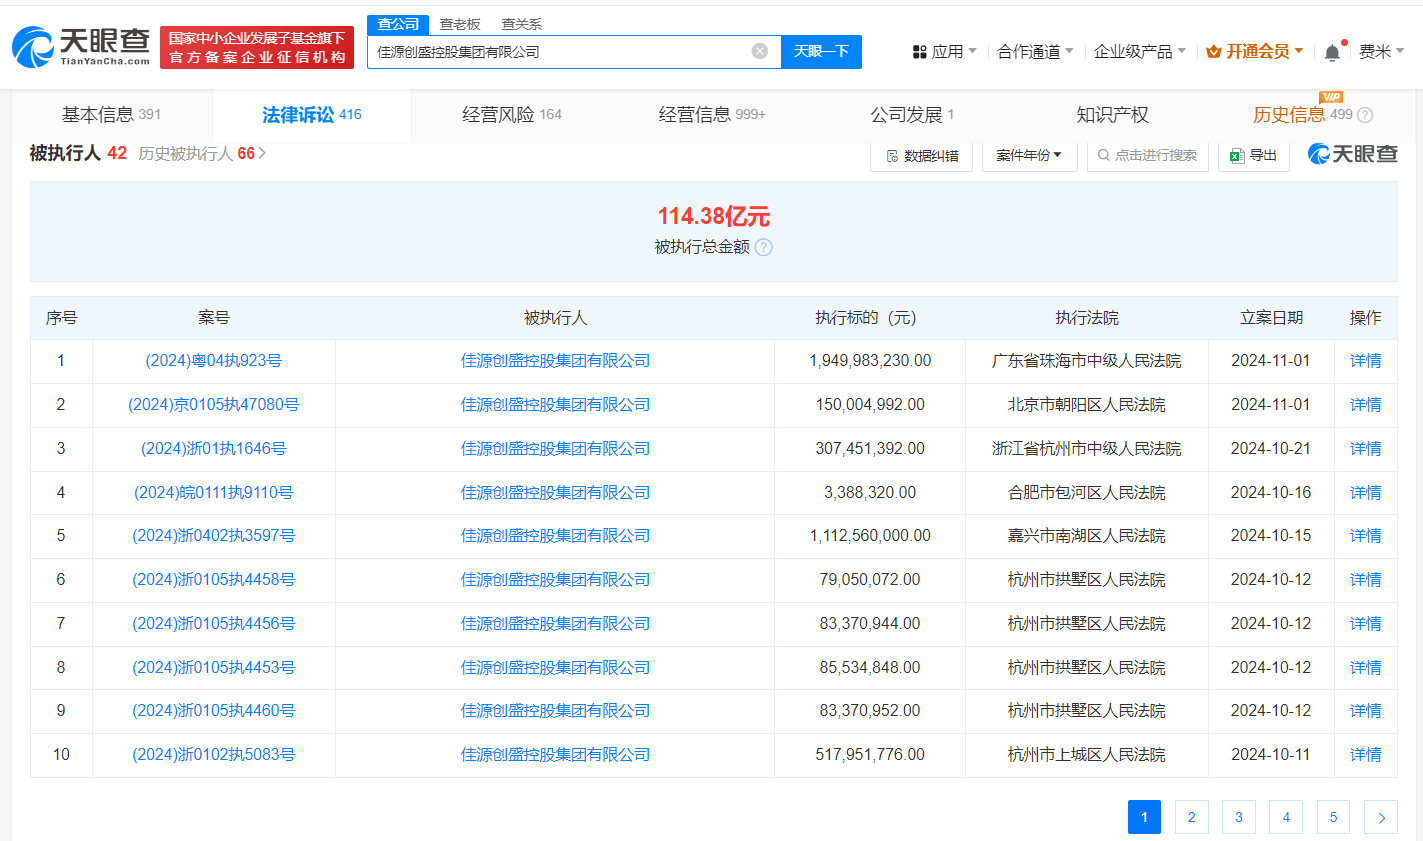Open case (2024)浙0105执4458号
The height and width of the screenshot is (841, 1423).
tap(214, 580)
